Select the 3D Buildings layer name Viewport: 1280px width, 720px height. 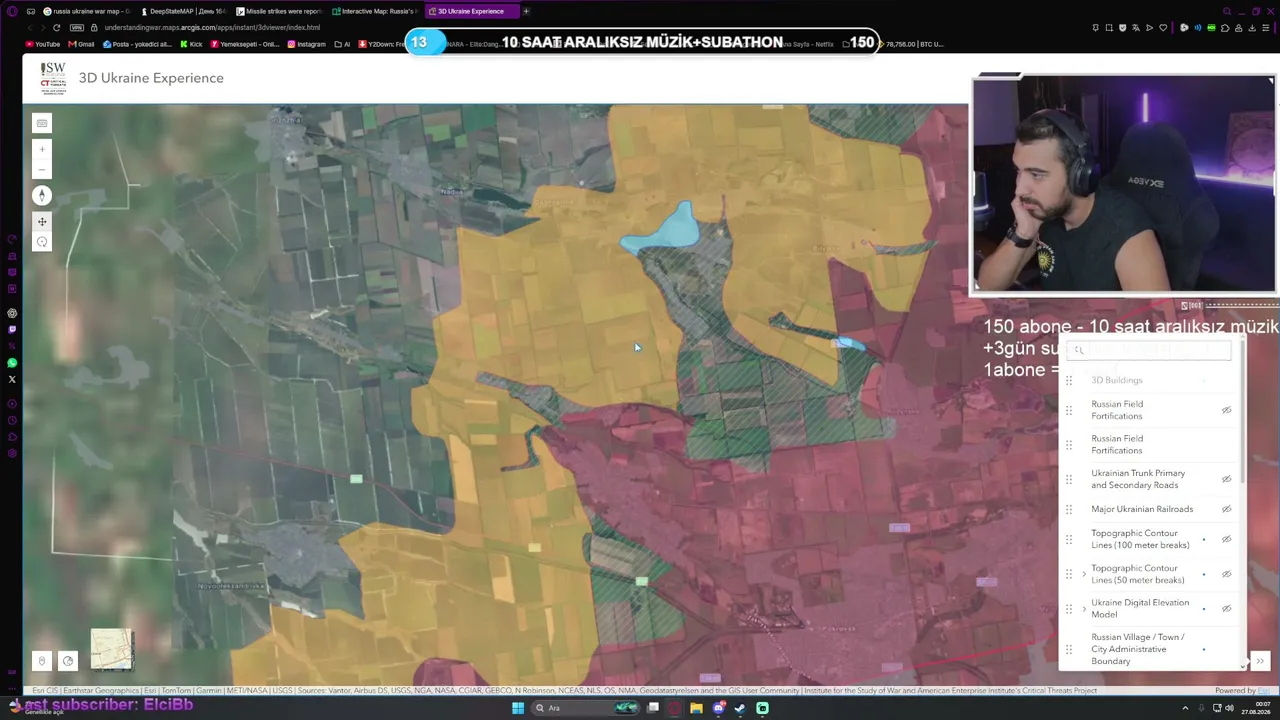[1116, 380]
